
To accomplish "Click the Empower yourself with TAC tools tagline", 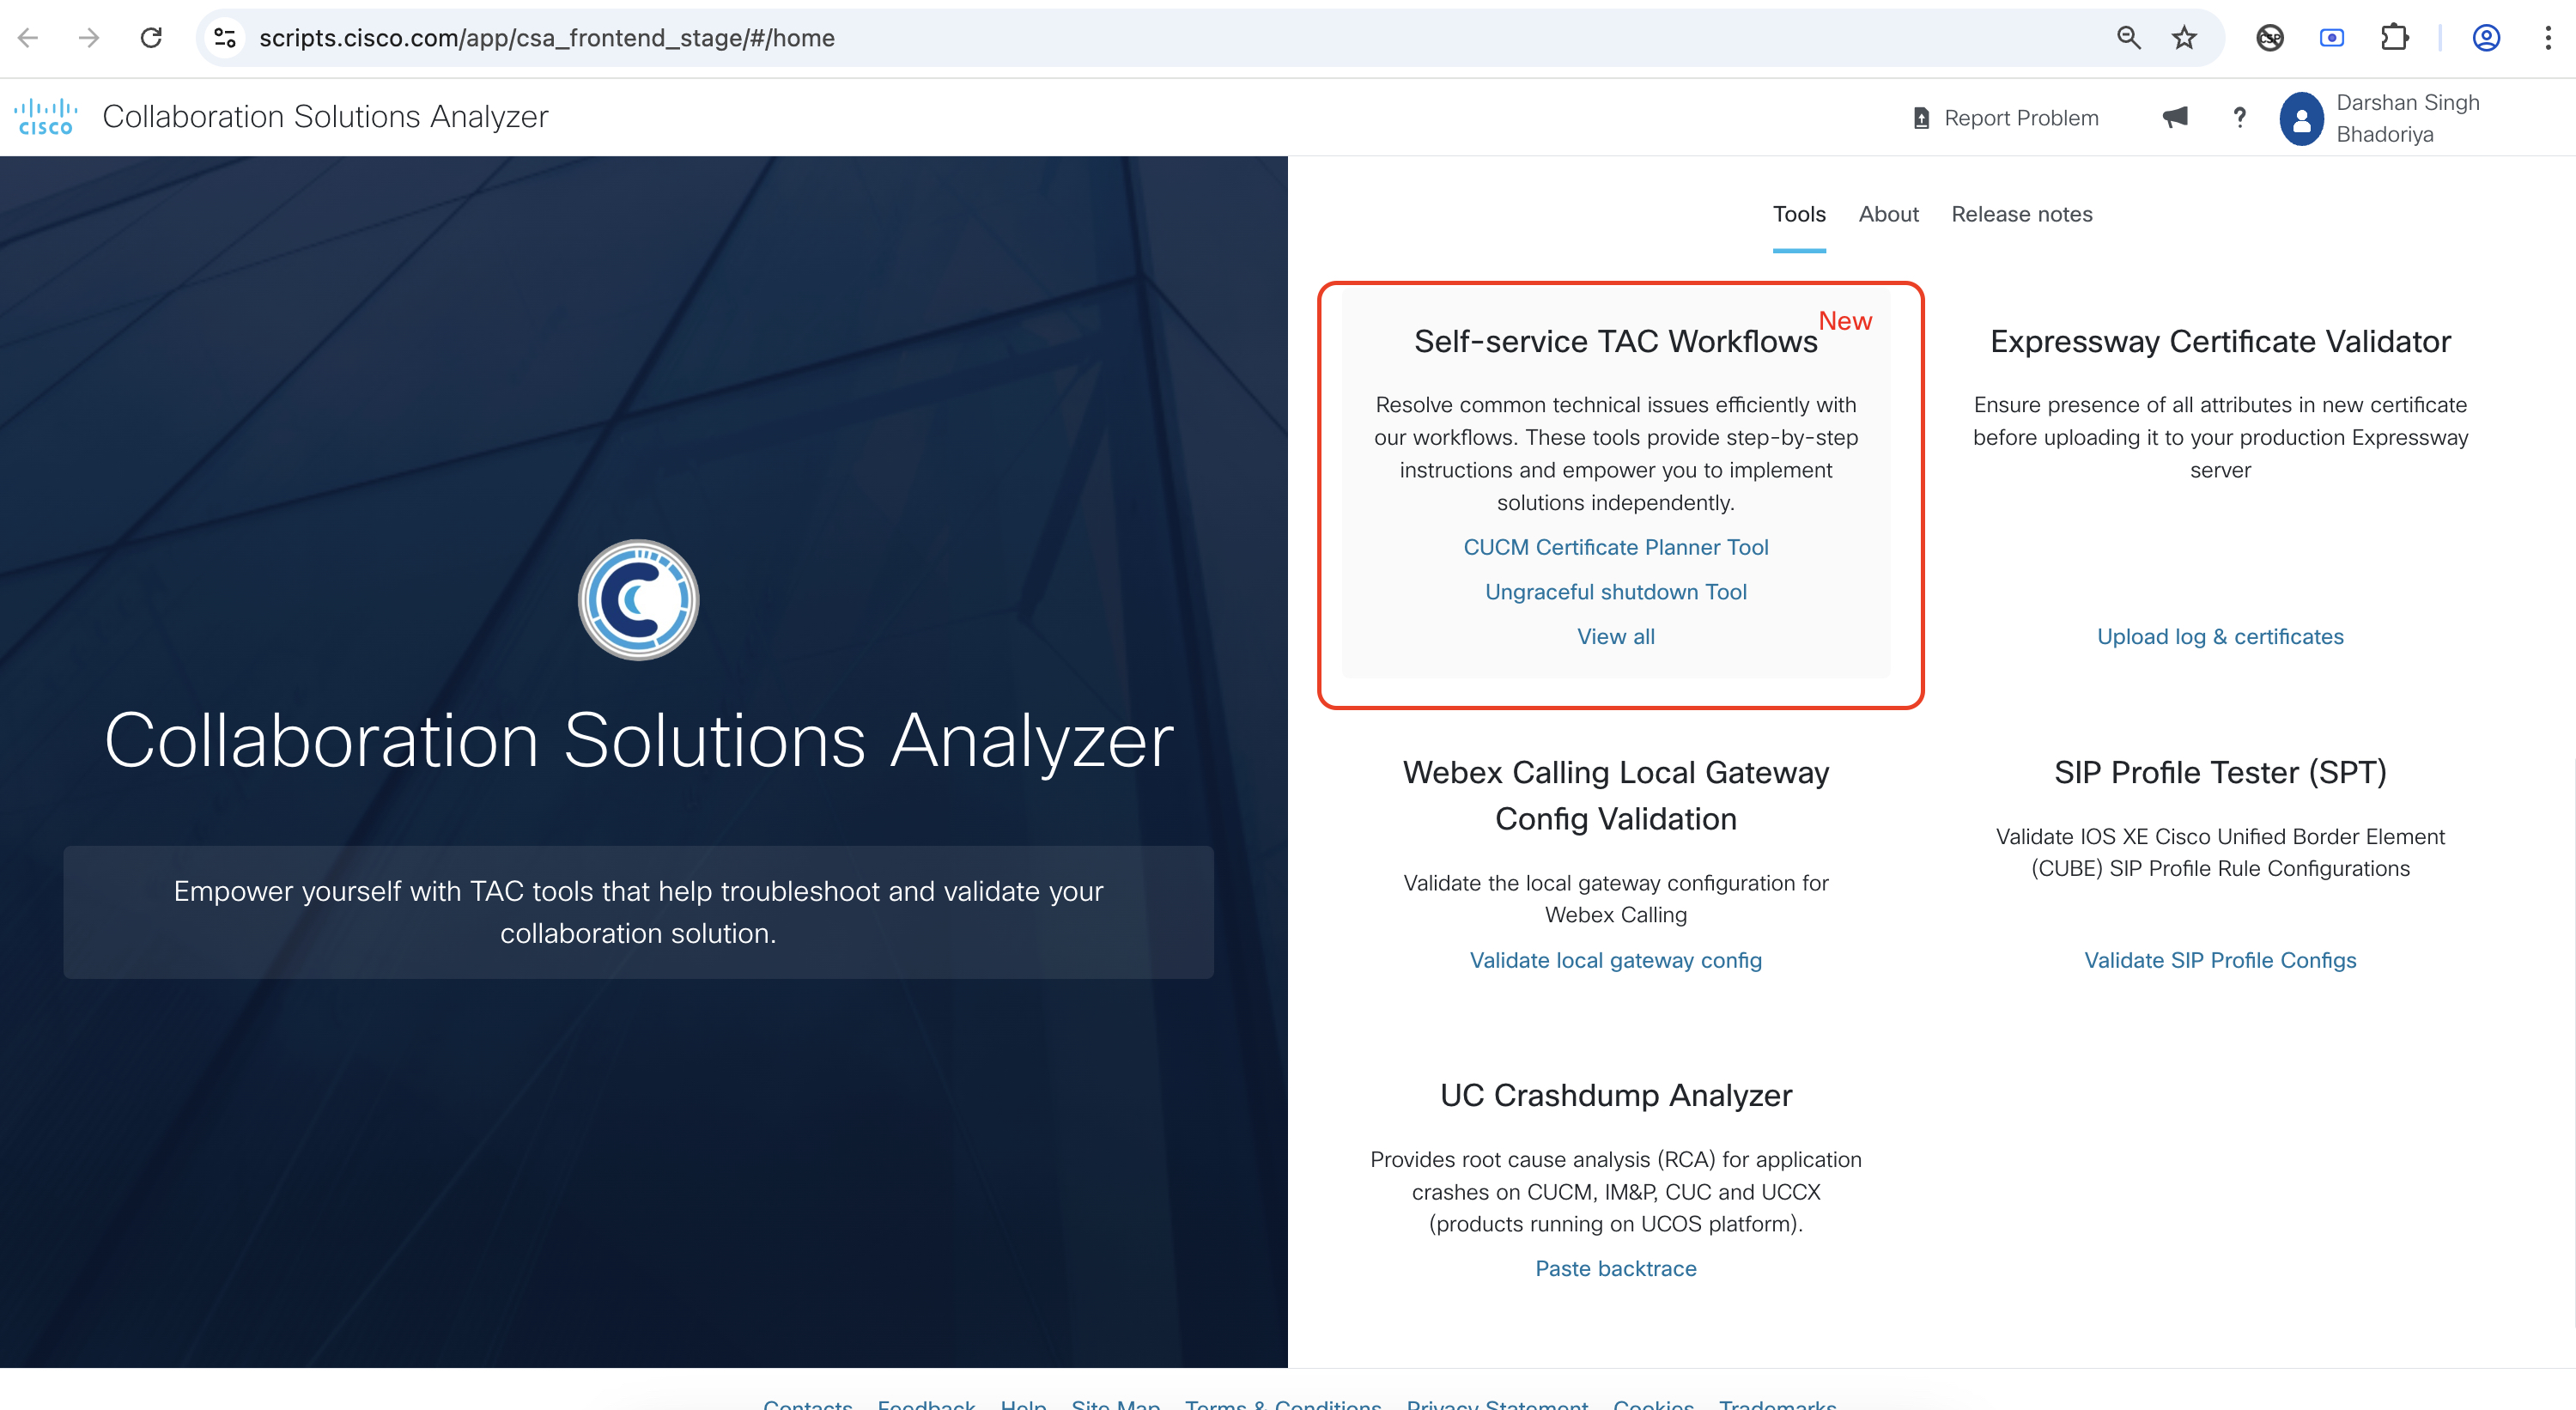I will [x=638, y=912].
